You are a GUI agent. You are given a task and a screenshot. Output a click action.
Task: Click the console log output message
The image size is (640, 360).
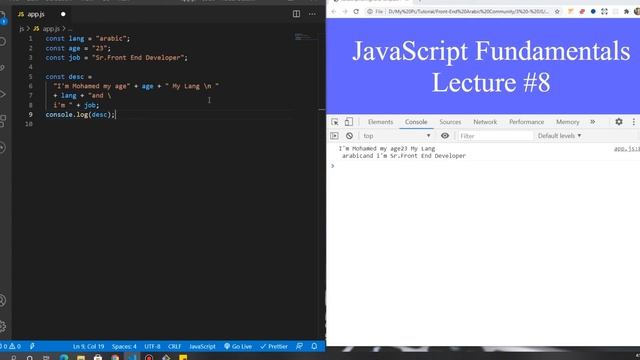pyautogui.click(x=402, y=152)
